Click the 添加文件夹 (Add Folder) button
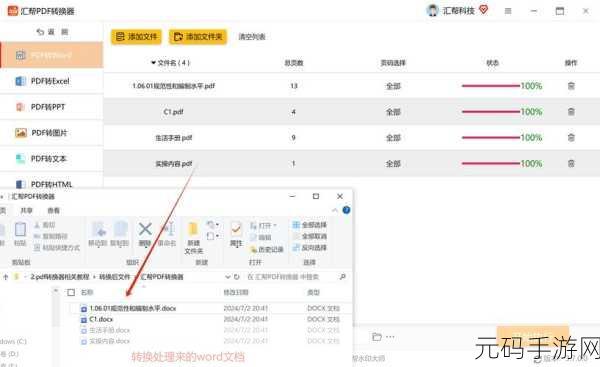The height and width of the screenshot is (367, 600). tap(198, 37)
